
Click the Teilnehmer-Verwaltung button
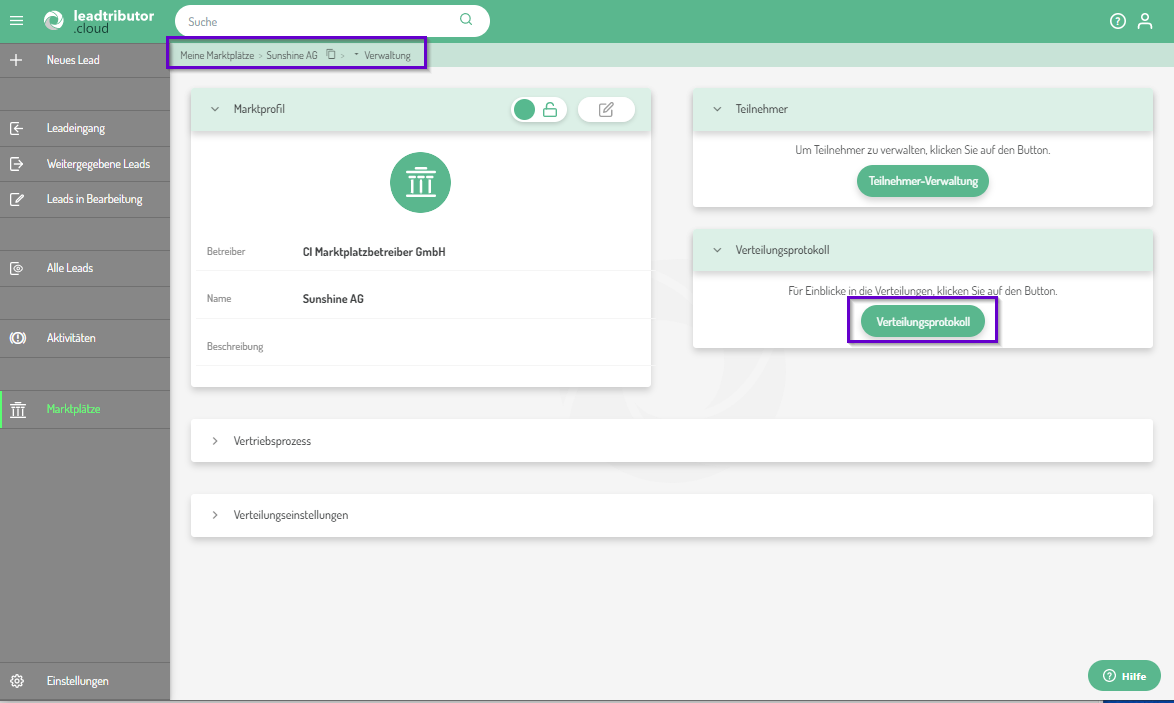click(923, 181)
